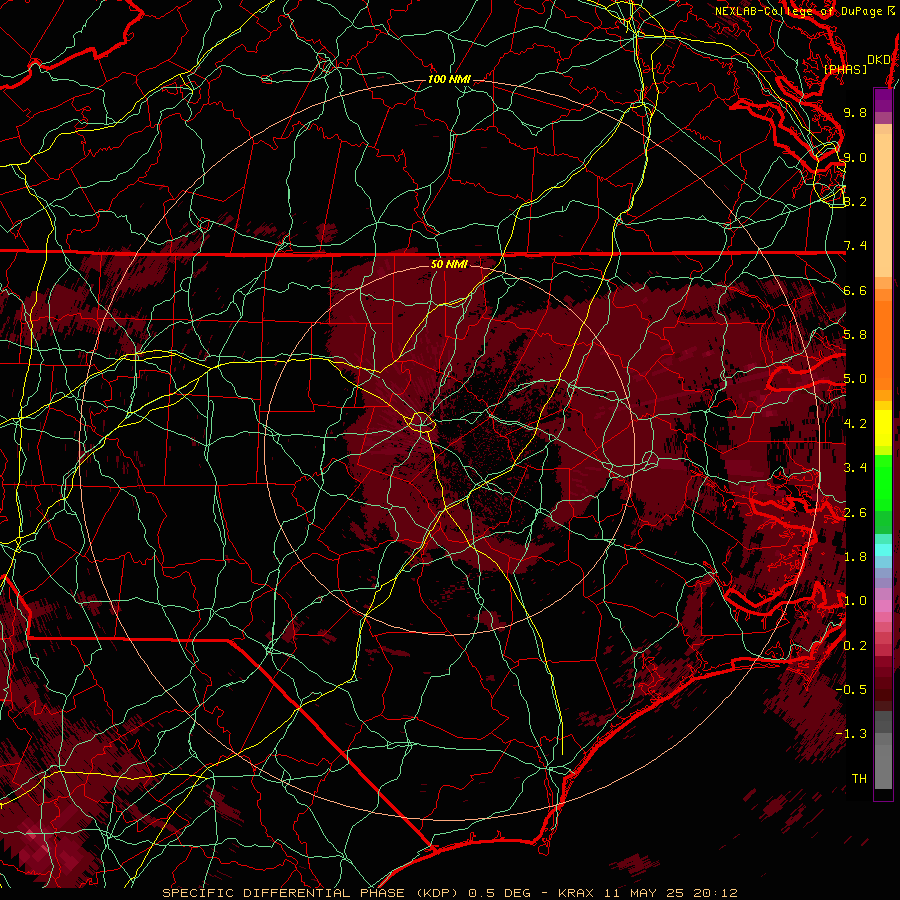The image size is (900, 900).
Task: Click the 3.4 value on color scale
Action: point(855,468)
